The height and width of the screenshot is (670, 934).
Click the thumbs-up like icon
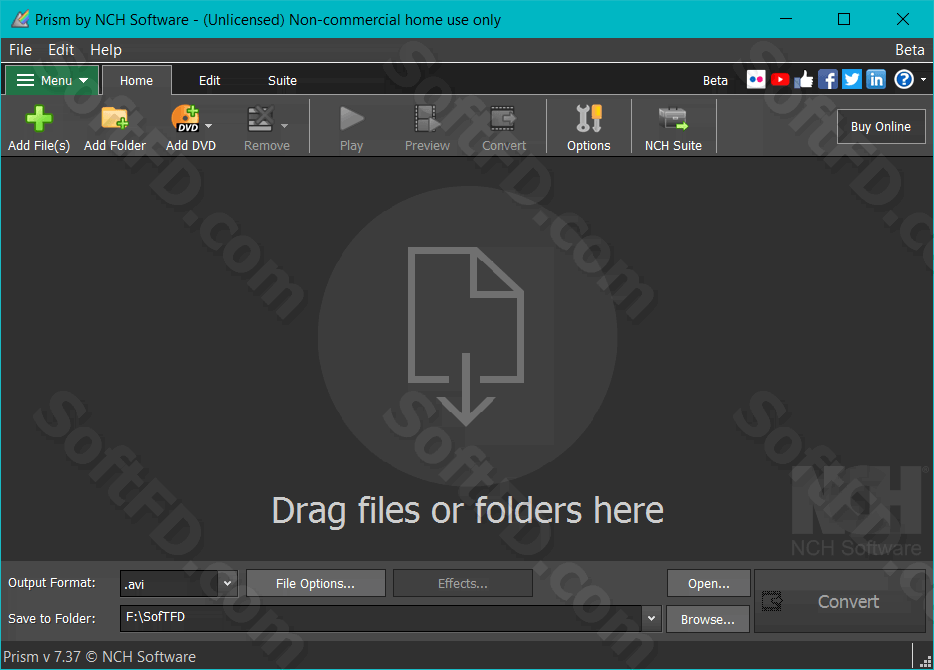pyautogui.click(x=804, y=79)
